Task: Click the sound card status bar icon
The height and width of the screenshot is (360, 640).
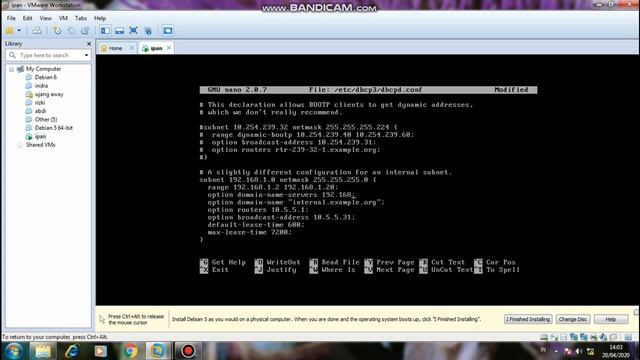Action: click(x=603, y=337)
